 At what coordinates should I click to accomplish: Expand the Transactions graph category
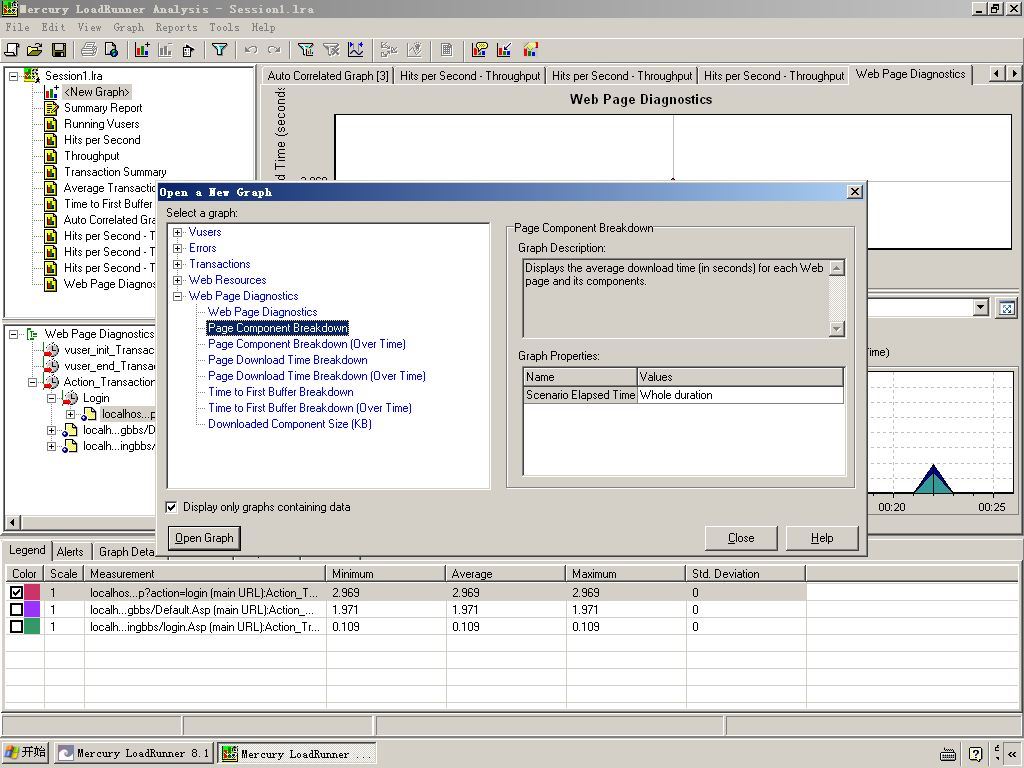coord(178,264)
